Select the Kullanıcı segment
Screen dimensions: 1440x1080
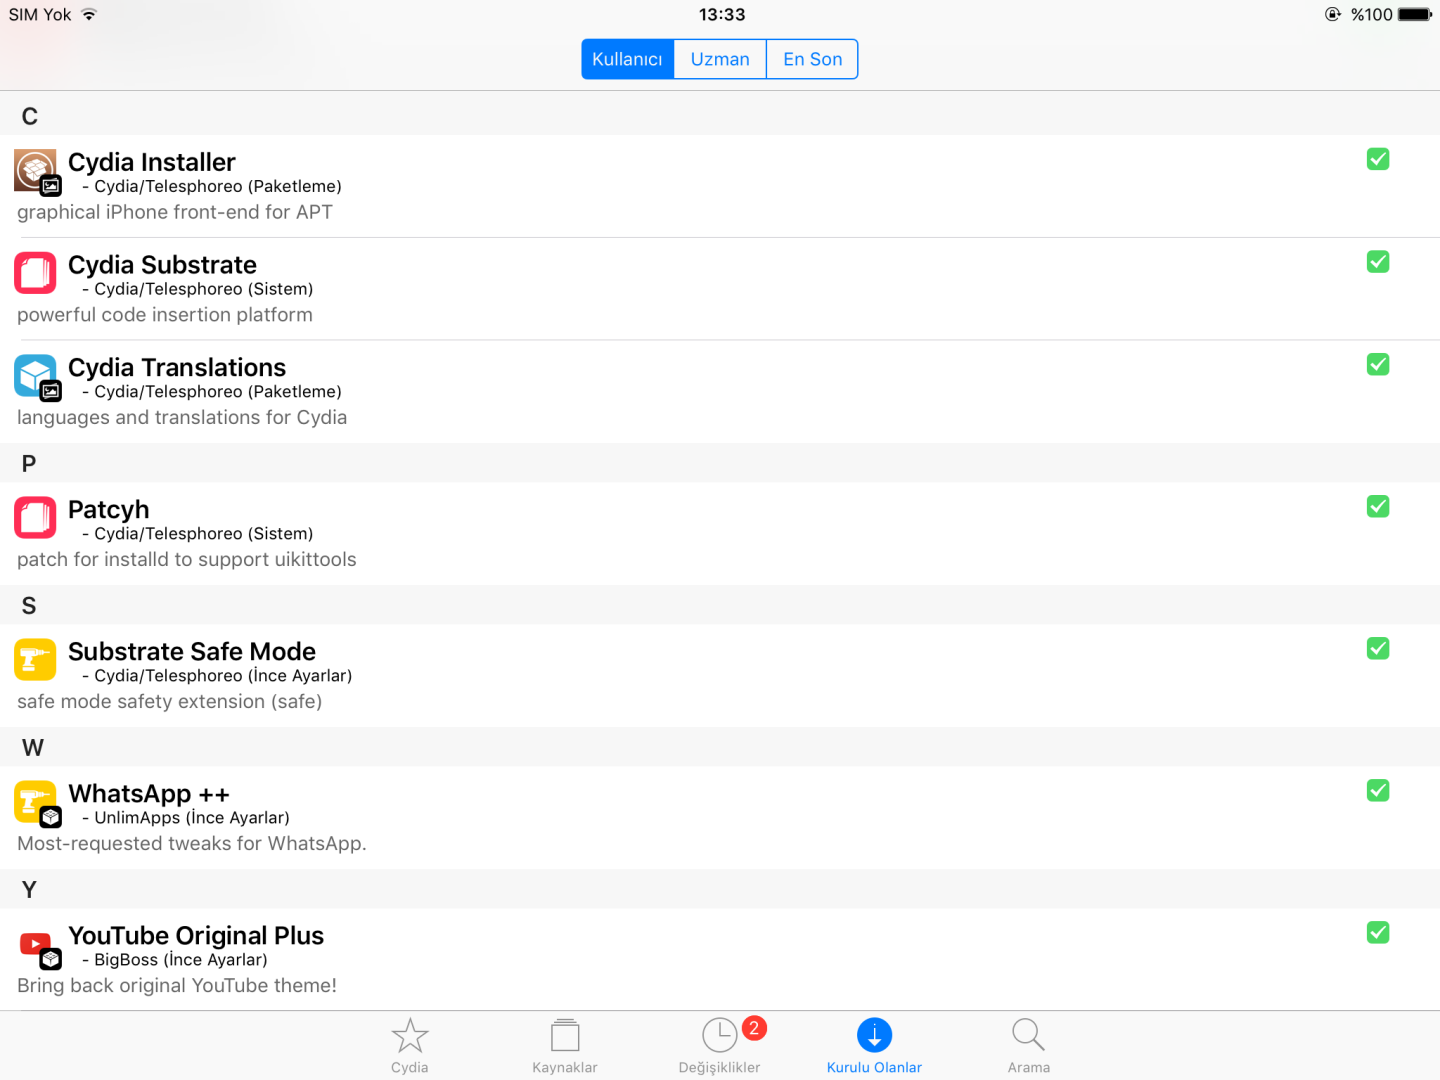[628, 59]
